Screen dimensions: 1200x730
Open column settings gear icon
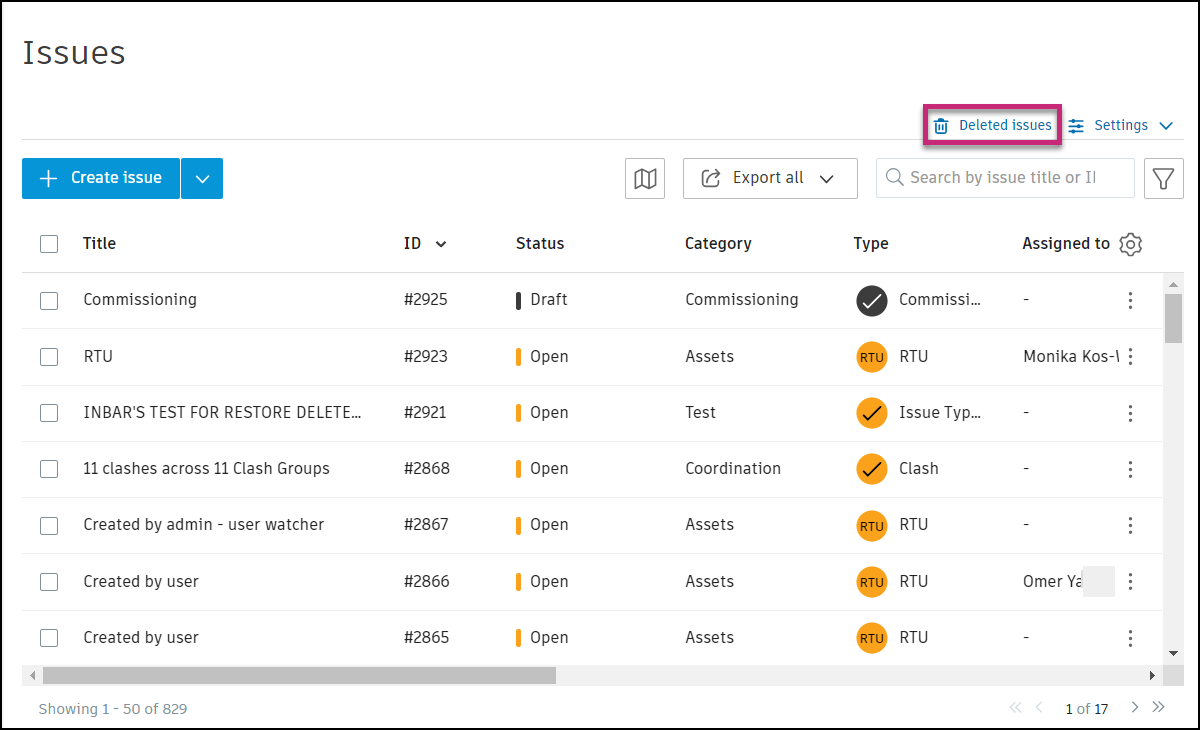(1131, 244)
